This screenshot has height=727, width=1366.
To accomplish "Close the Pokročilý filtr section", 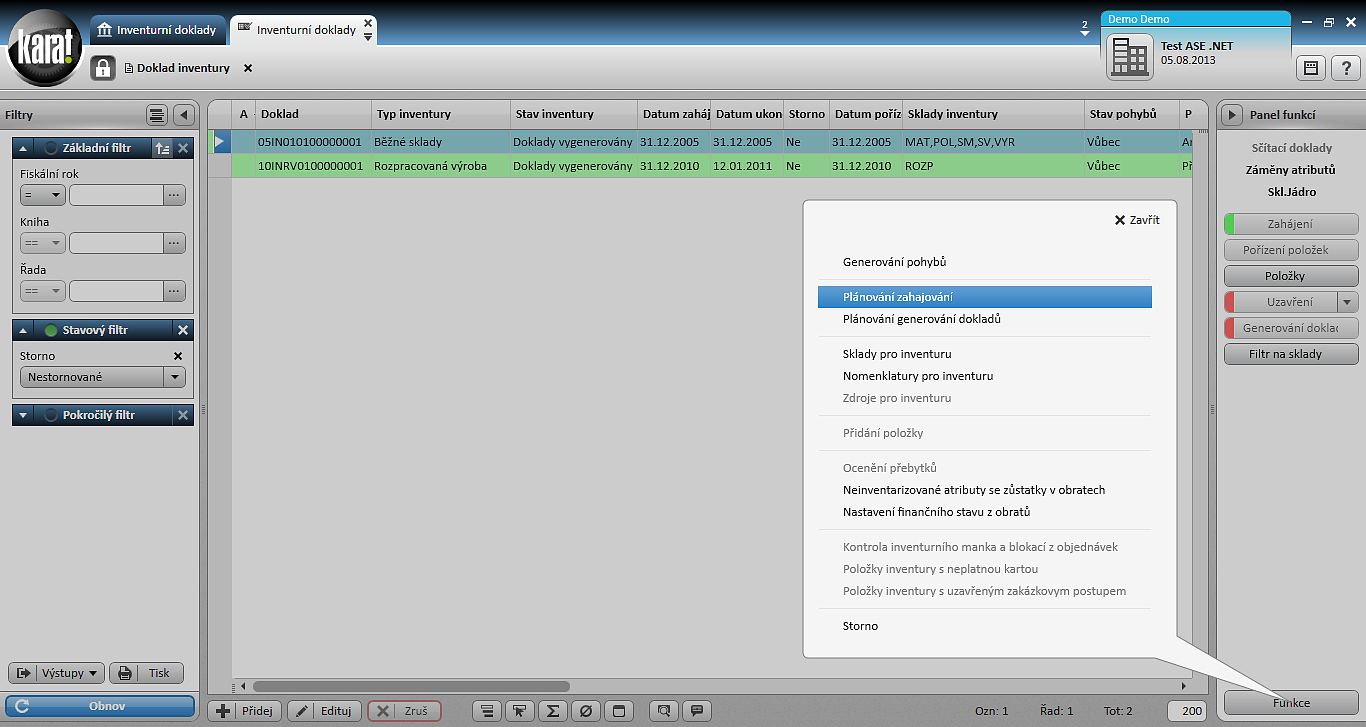I will pos(183,415).
